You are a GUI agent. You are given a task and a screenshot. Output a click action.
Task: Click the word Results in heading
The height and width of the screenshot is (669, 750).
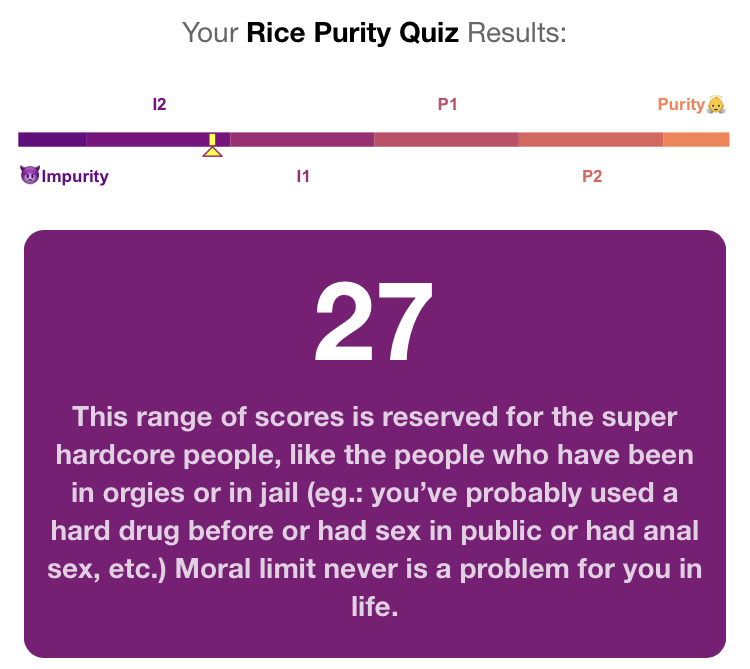(517, 33)
